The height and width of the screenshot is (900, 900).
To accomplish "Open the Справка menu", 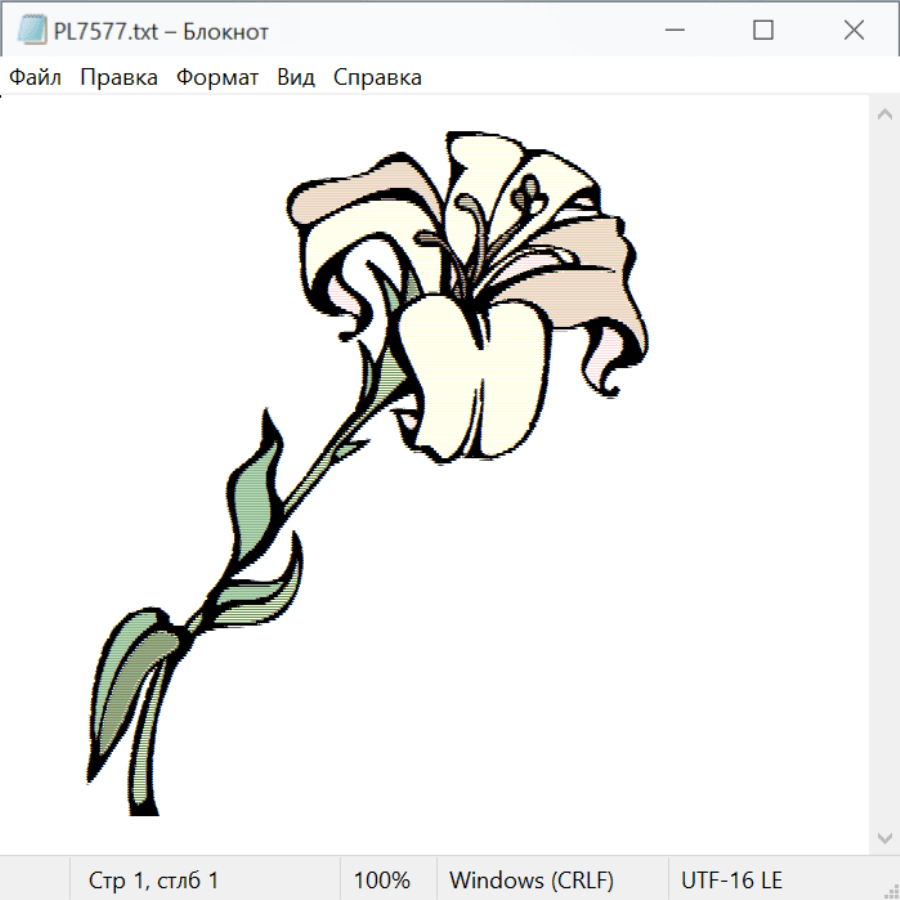I will [377, 78].
